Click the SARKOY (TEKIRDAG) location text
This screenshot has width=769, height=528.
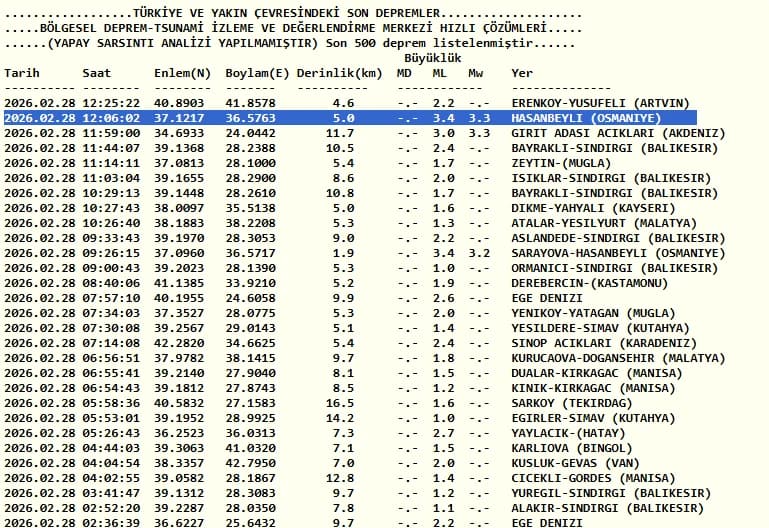click(x=572, y=403)
